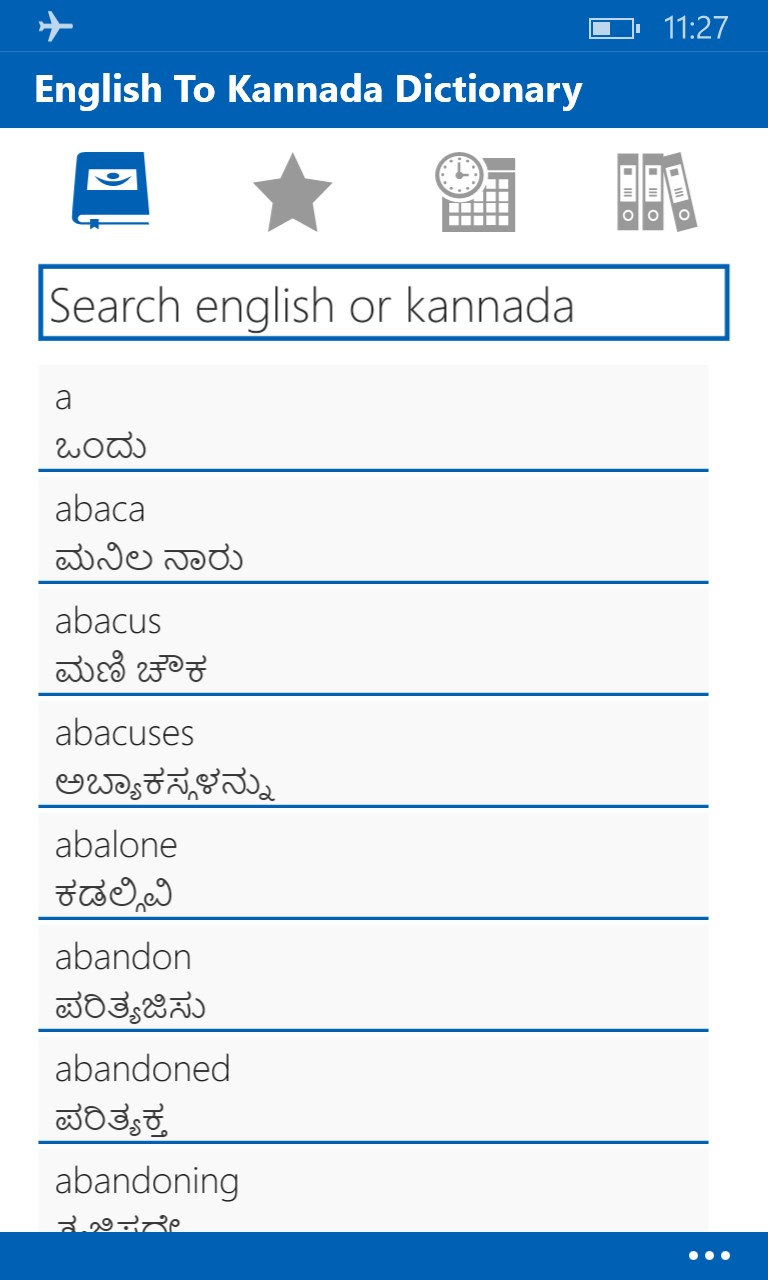Open the favorites star icon

pos(292,193)
